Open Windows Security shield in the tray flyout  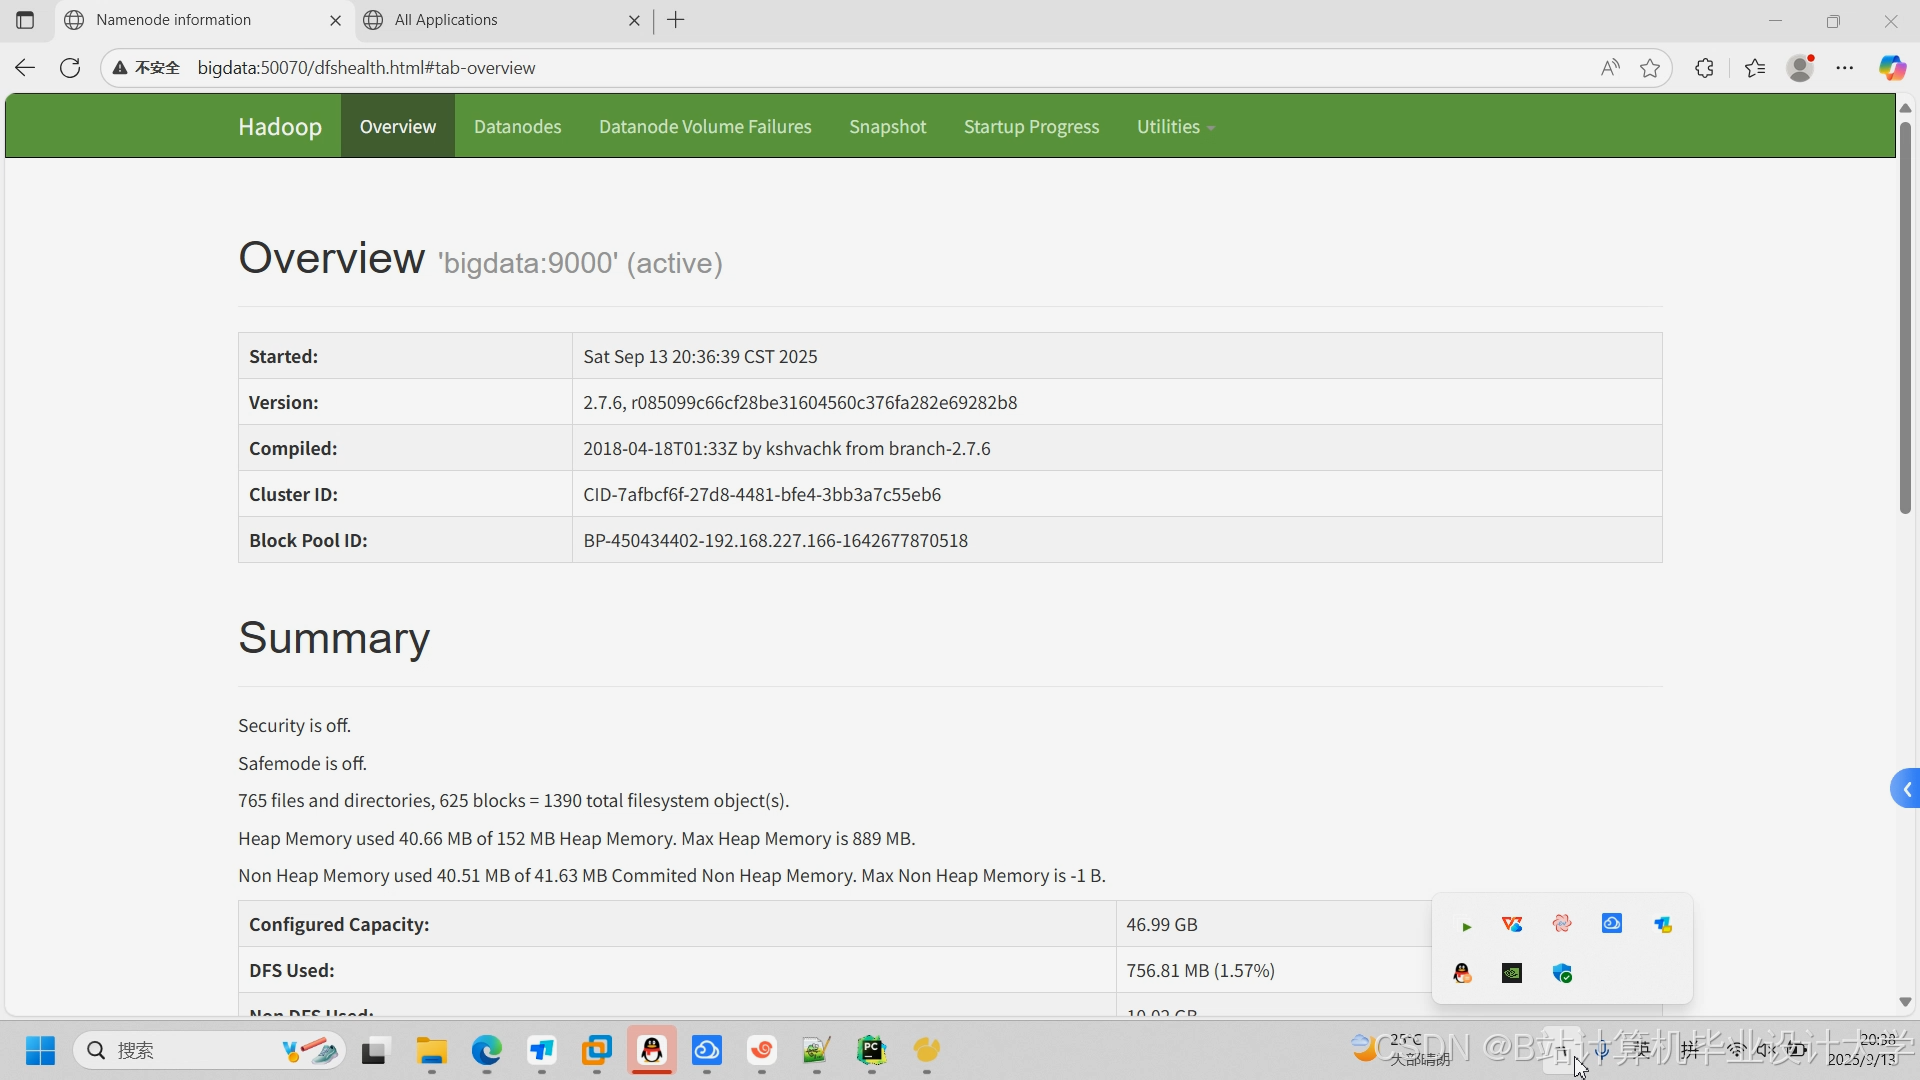tap(1562, 972)
